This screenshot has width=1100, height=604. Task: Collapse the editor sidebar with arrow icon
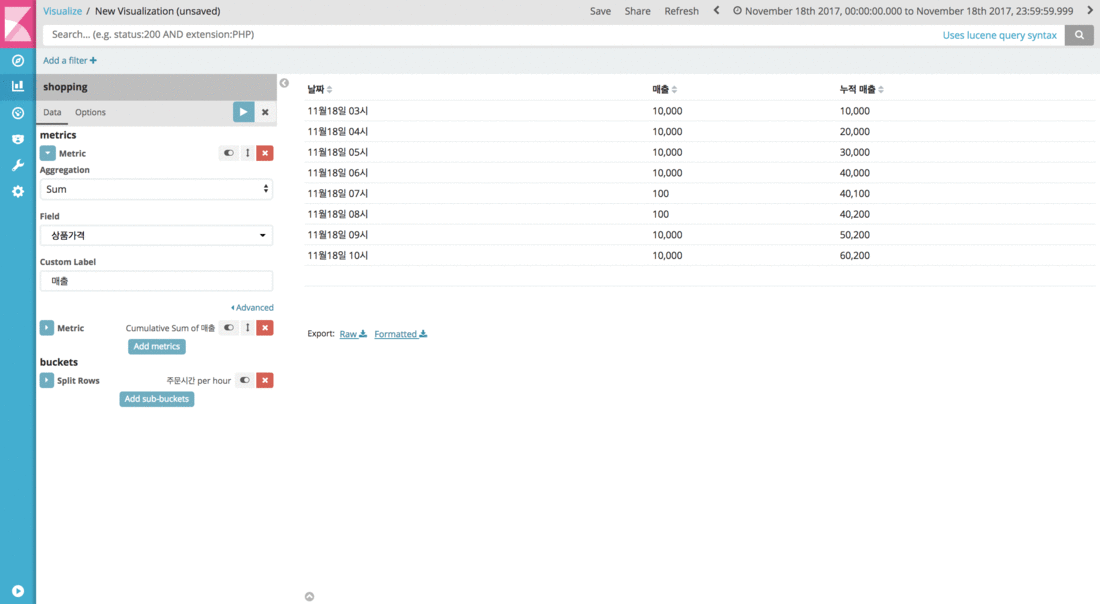(x=284, y=83)
